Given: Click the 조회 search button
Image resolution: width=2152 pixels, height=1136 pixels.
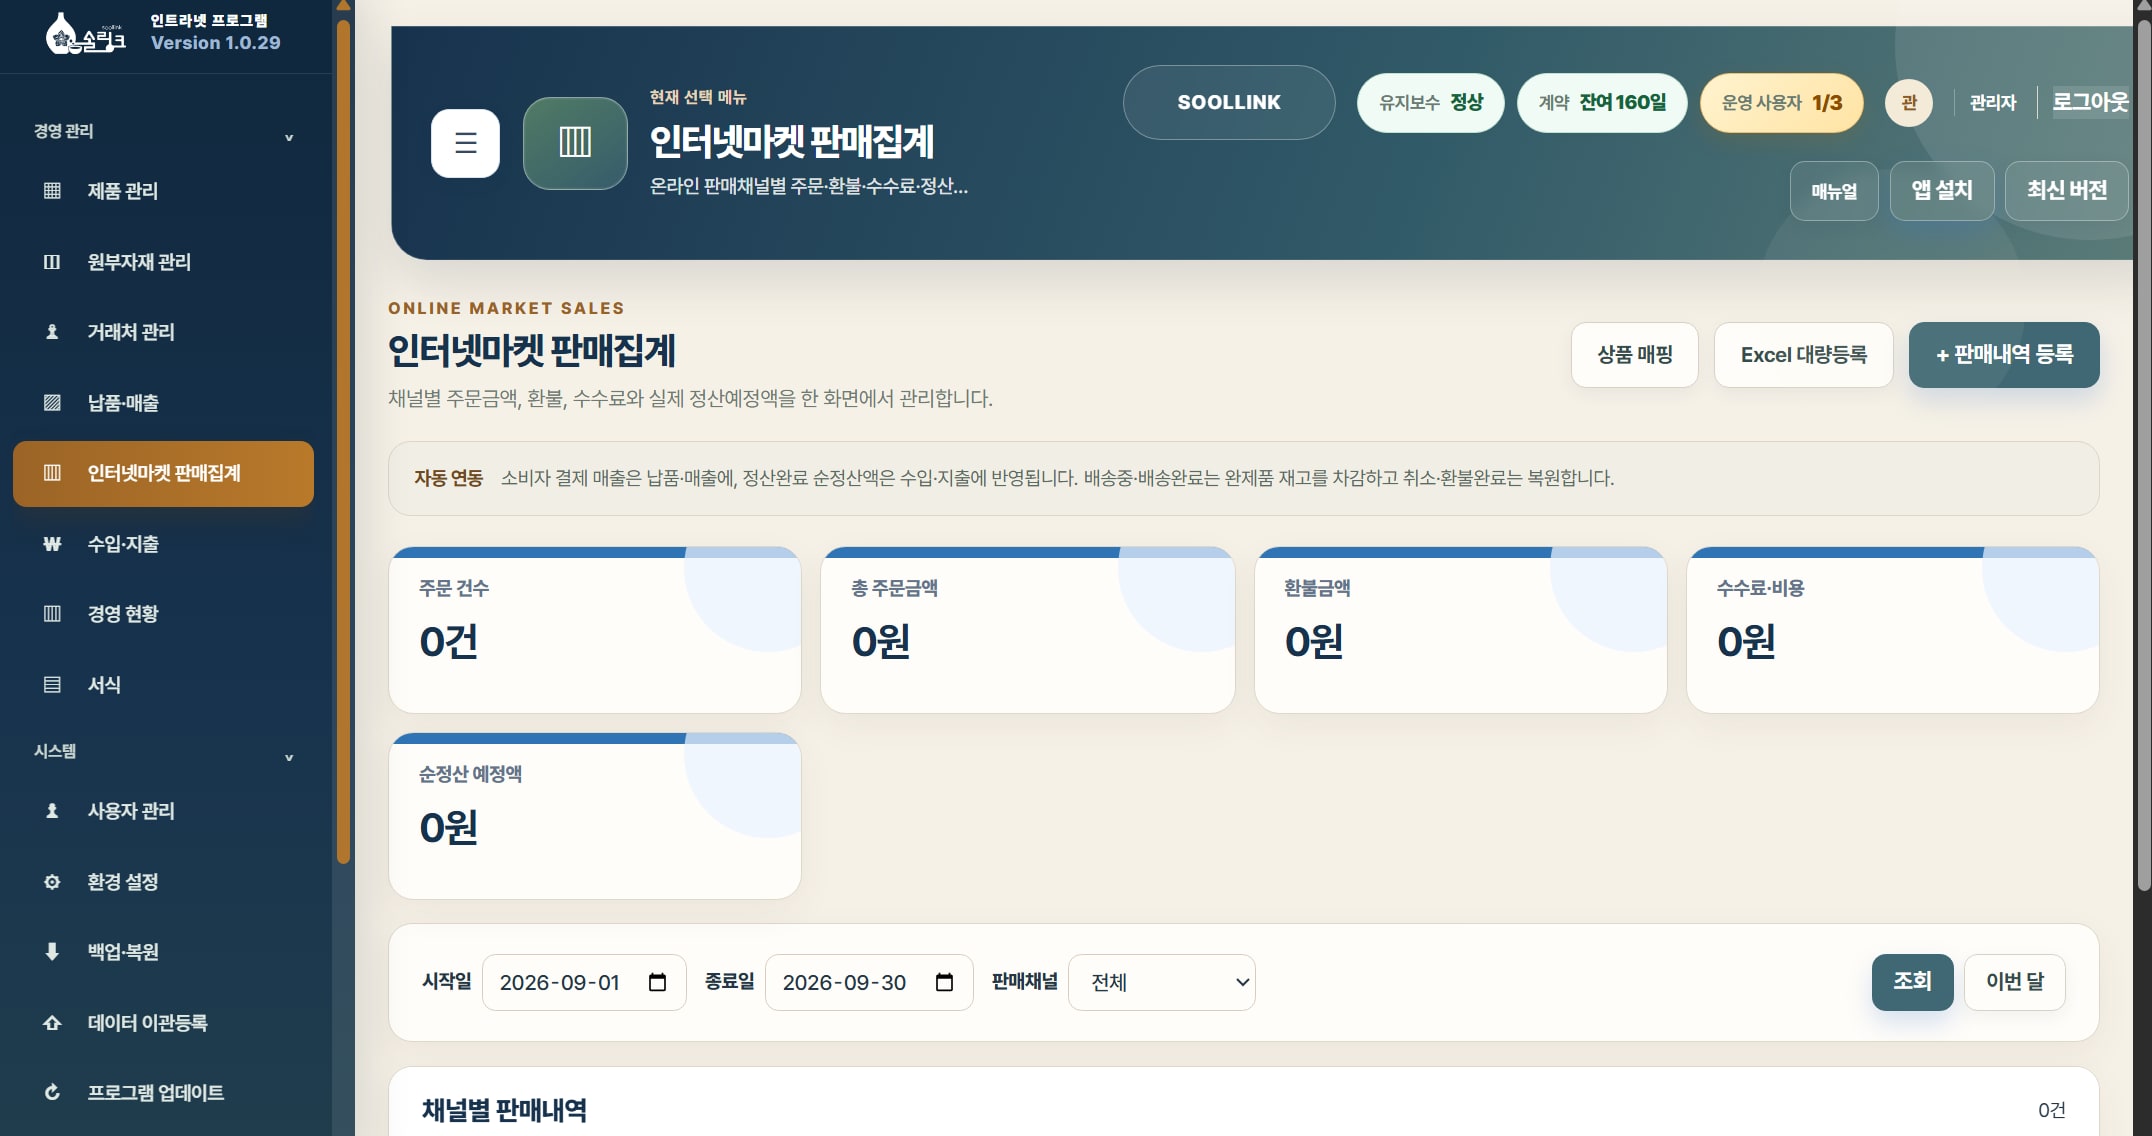Looking at the screenshot, I should [x=1912, y=982].
